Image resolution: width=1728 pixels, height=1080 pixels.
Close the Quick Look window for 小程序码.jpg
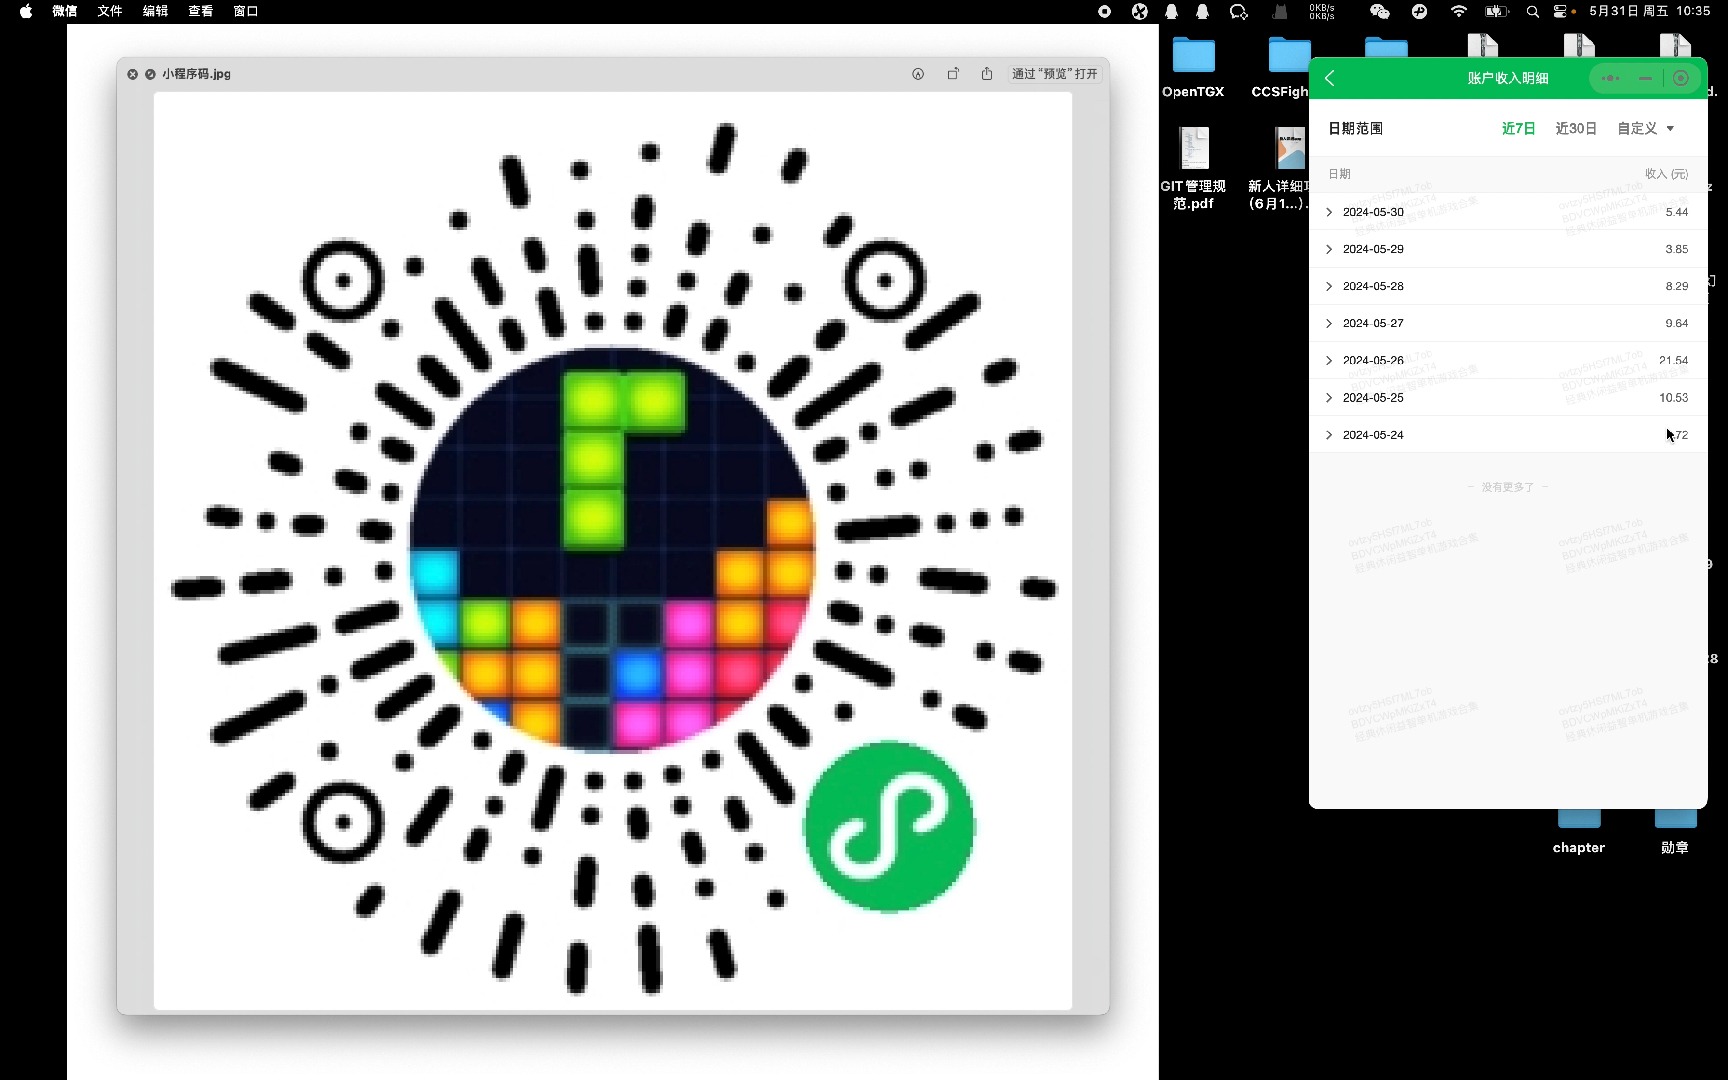132,74
